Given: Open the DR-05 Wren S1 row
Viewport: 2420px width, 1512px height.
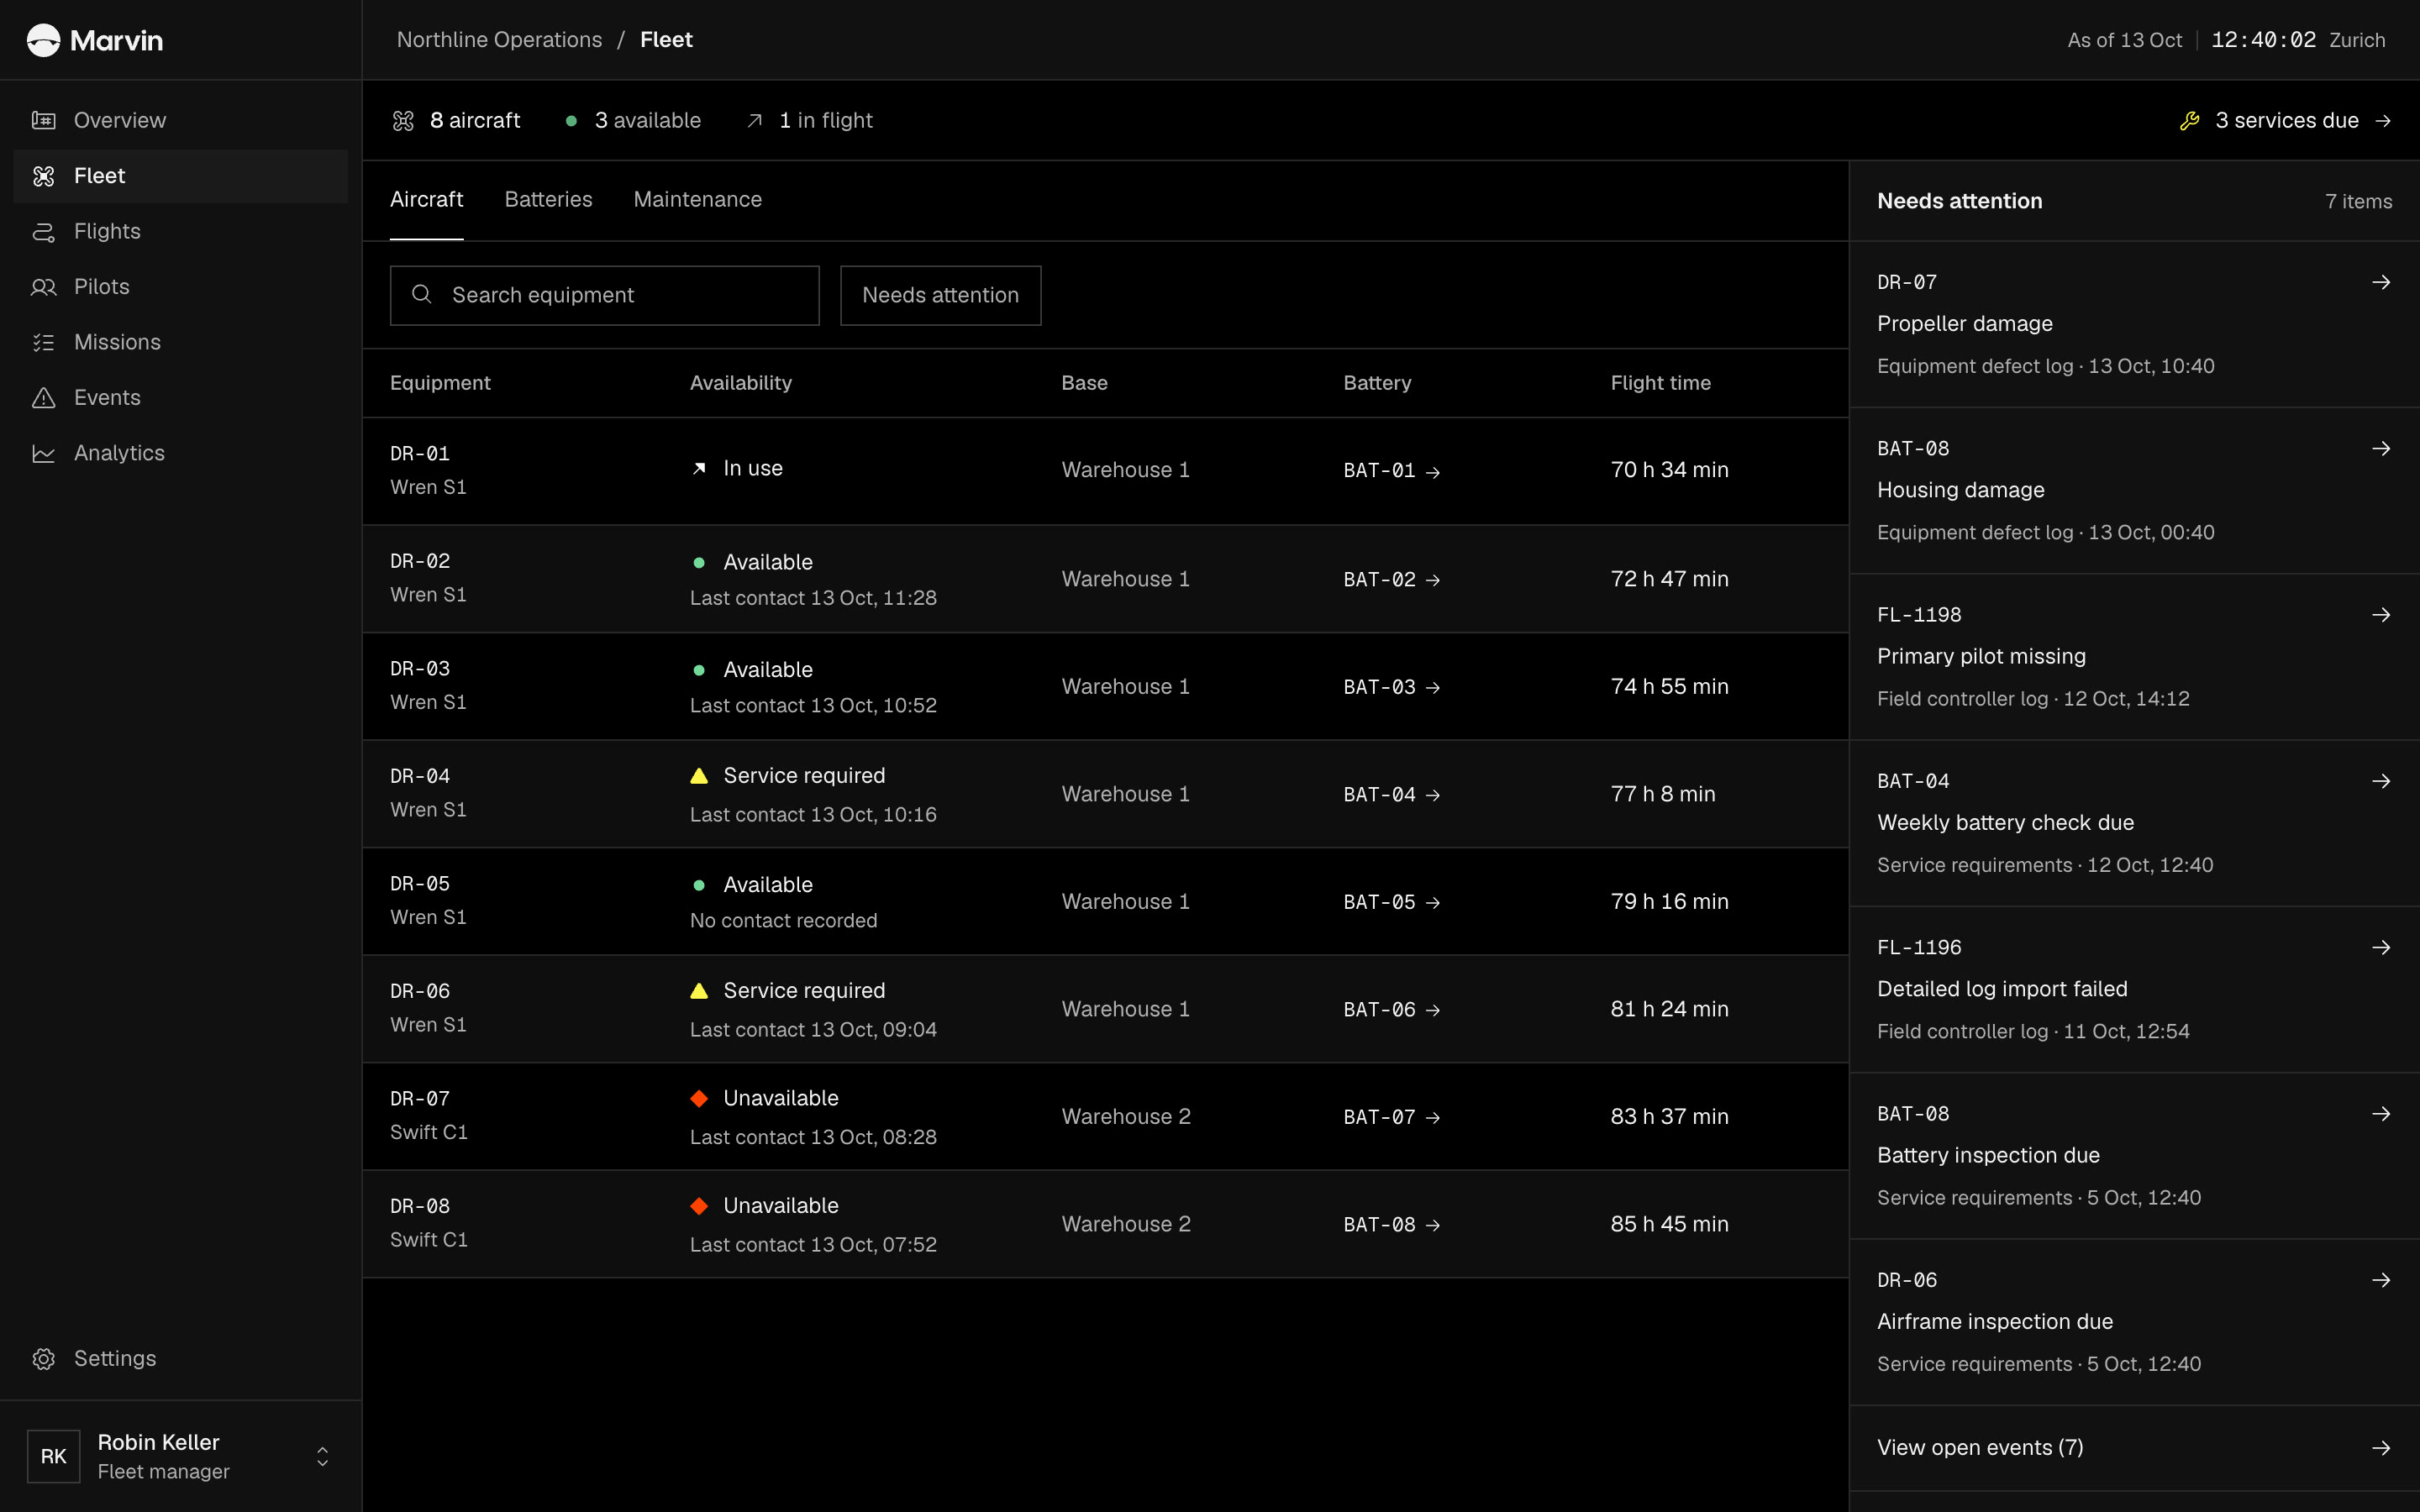Looking at the screenshot, I should (x=1105, y=902).
